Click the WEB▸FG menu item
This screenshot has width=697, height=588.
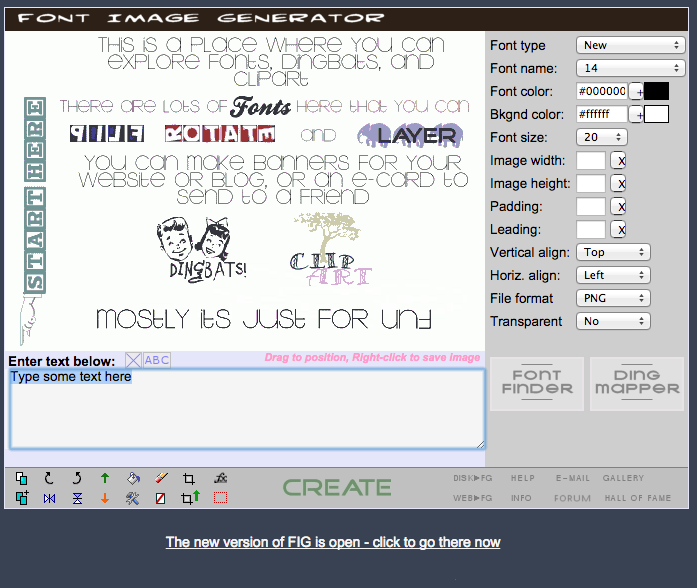473,498
